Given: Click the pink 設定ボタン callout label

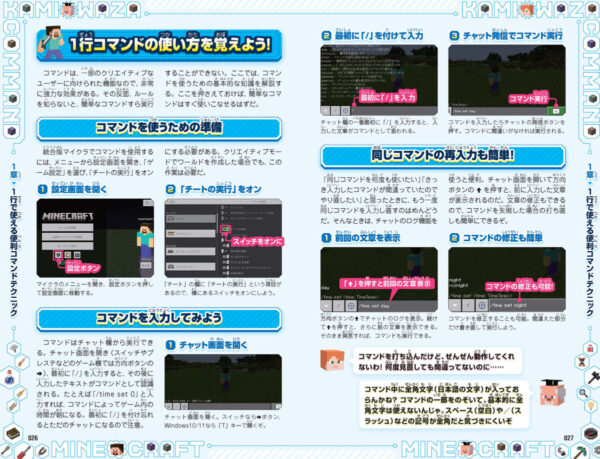Looking at the screenshot, I should point(83,269).
